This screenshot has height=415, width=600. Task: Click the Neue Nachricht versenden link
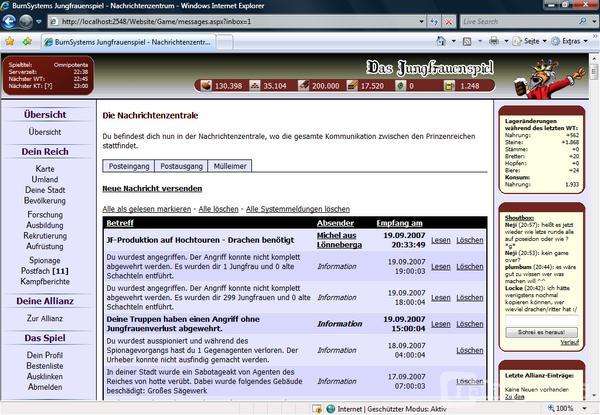tap(152, 188)
